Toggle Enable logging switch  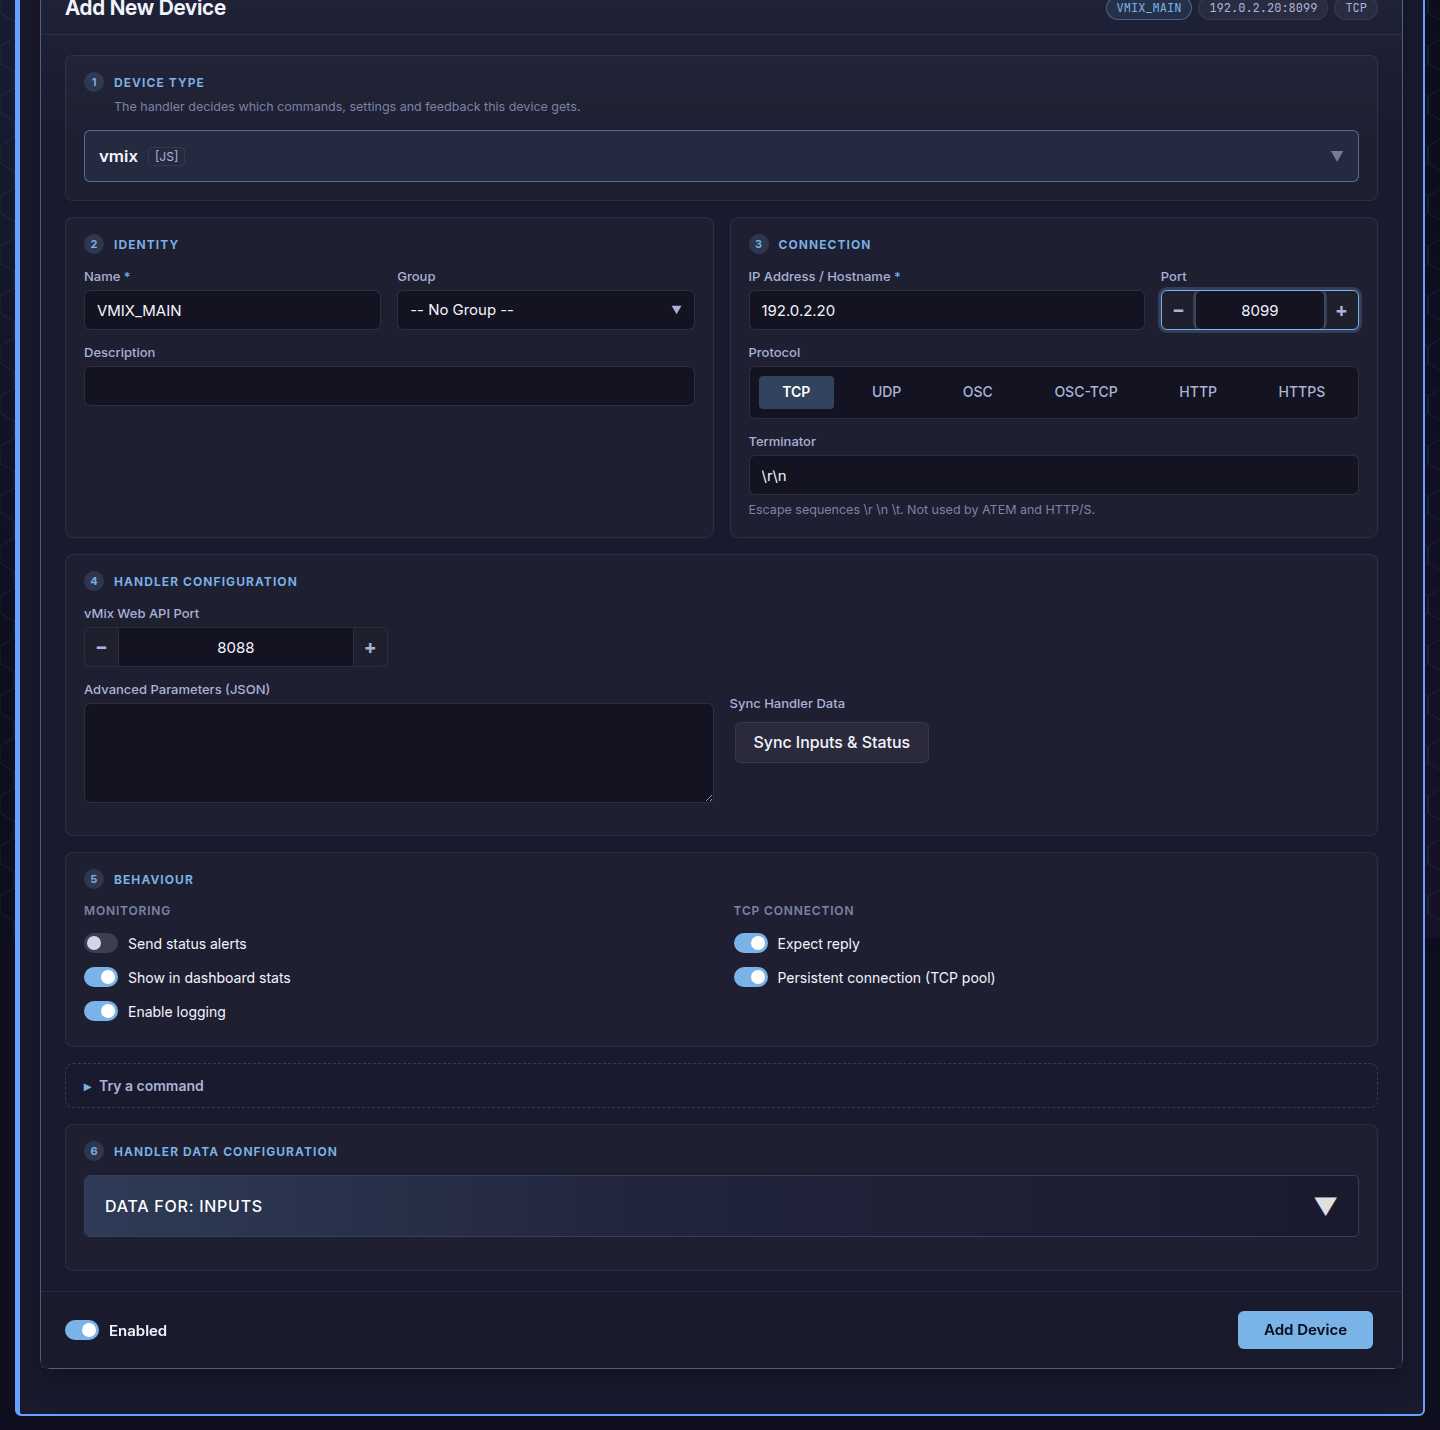point(101,1011)
